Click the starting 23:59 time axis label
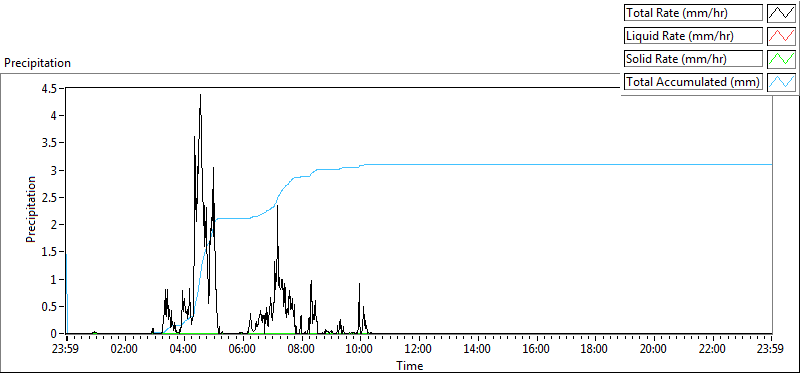 67,350
